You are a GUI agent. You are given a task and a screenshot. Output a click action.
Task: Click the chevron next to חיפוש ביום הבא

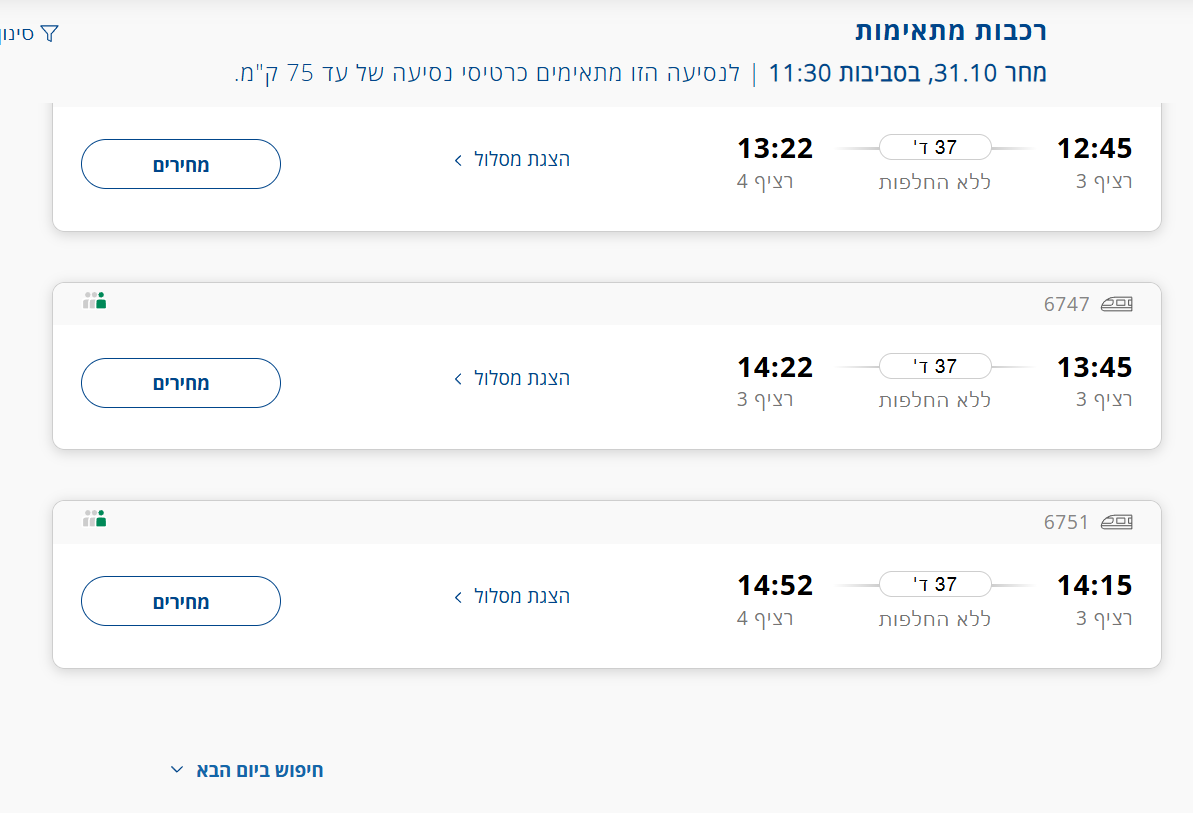pos(177,770)
